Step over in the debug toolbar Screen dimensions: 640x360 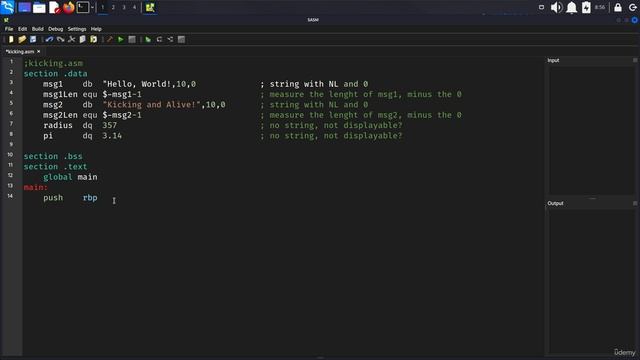click(159, 40)
